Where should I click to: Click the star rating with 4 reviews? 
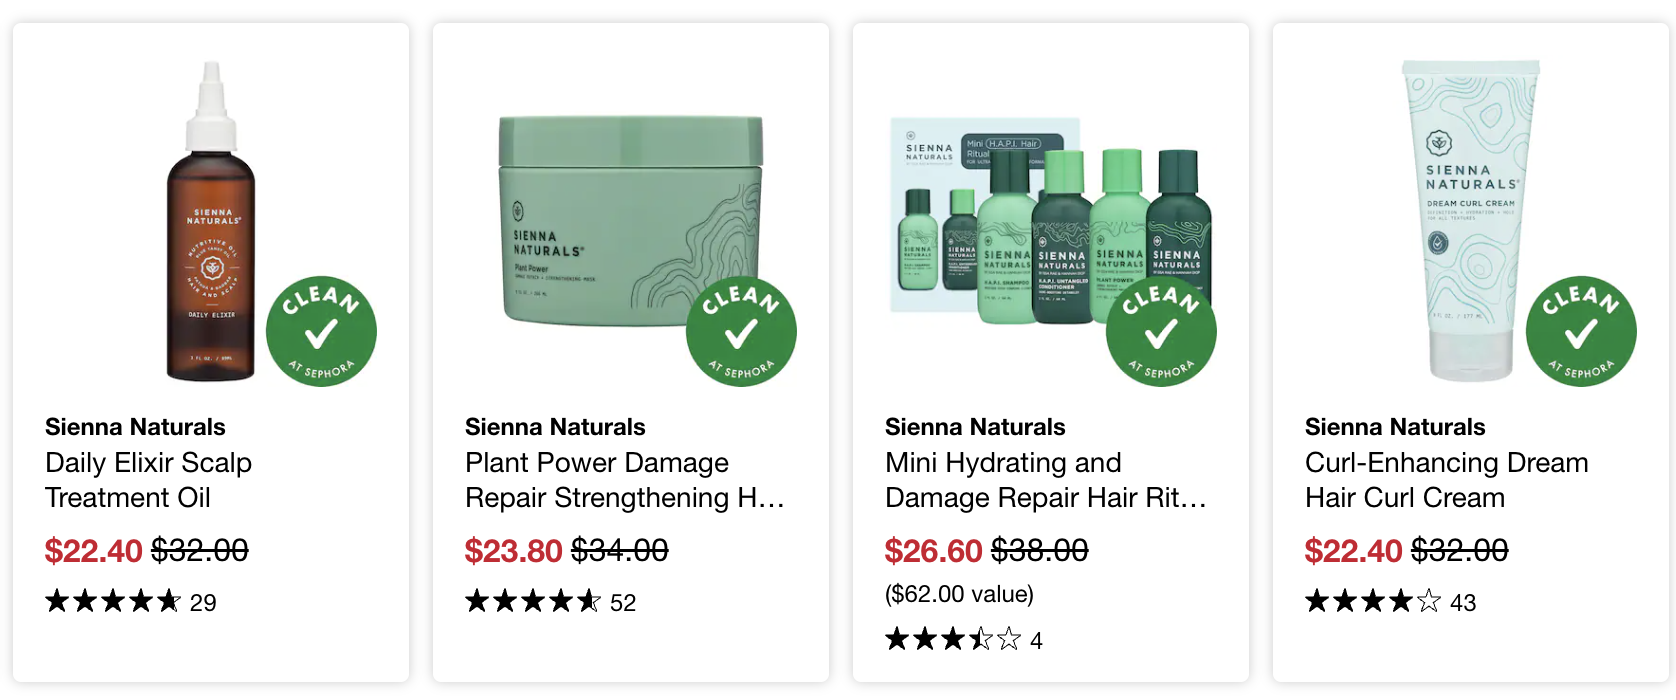point(964,640)
